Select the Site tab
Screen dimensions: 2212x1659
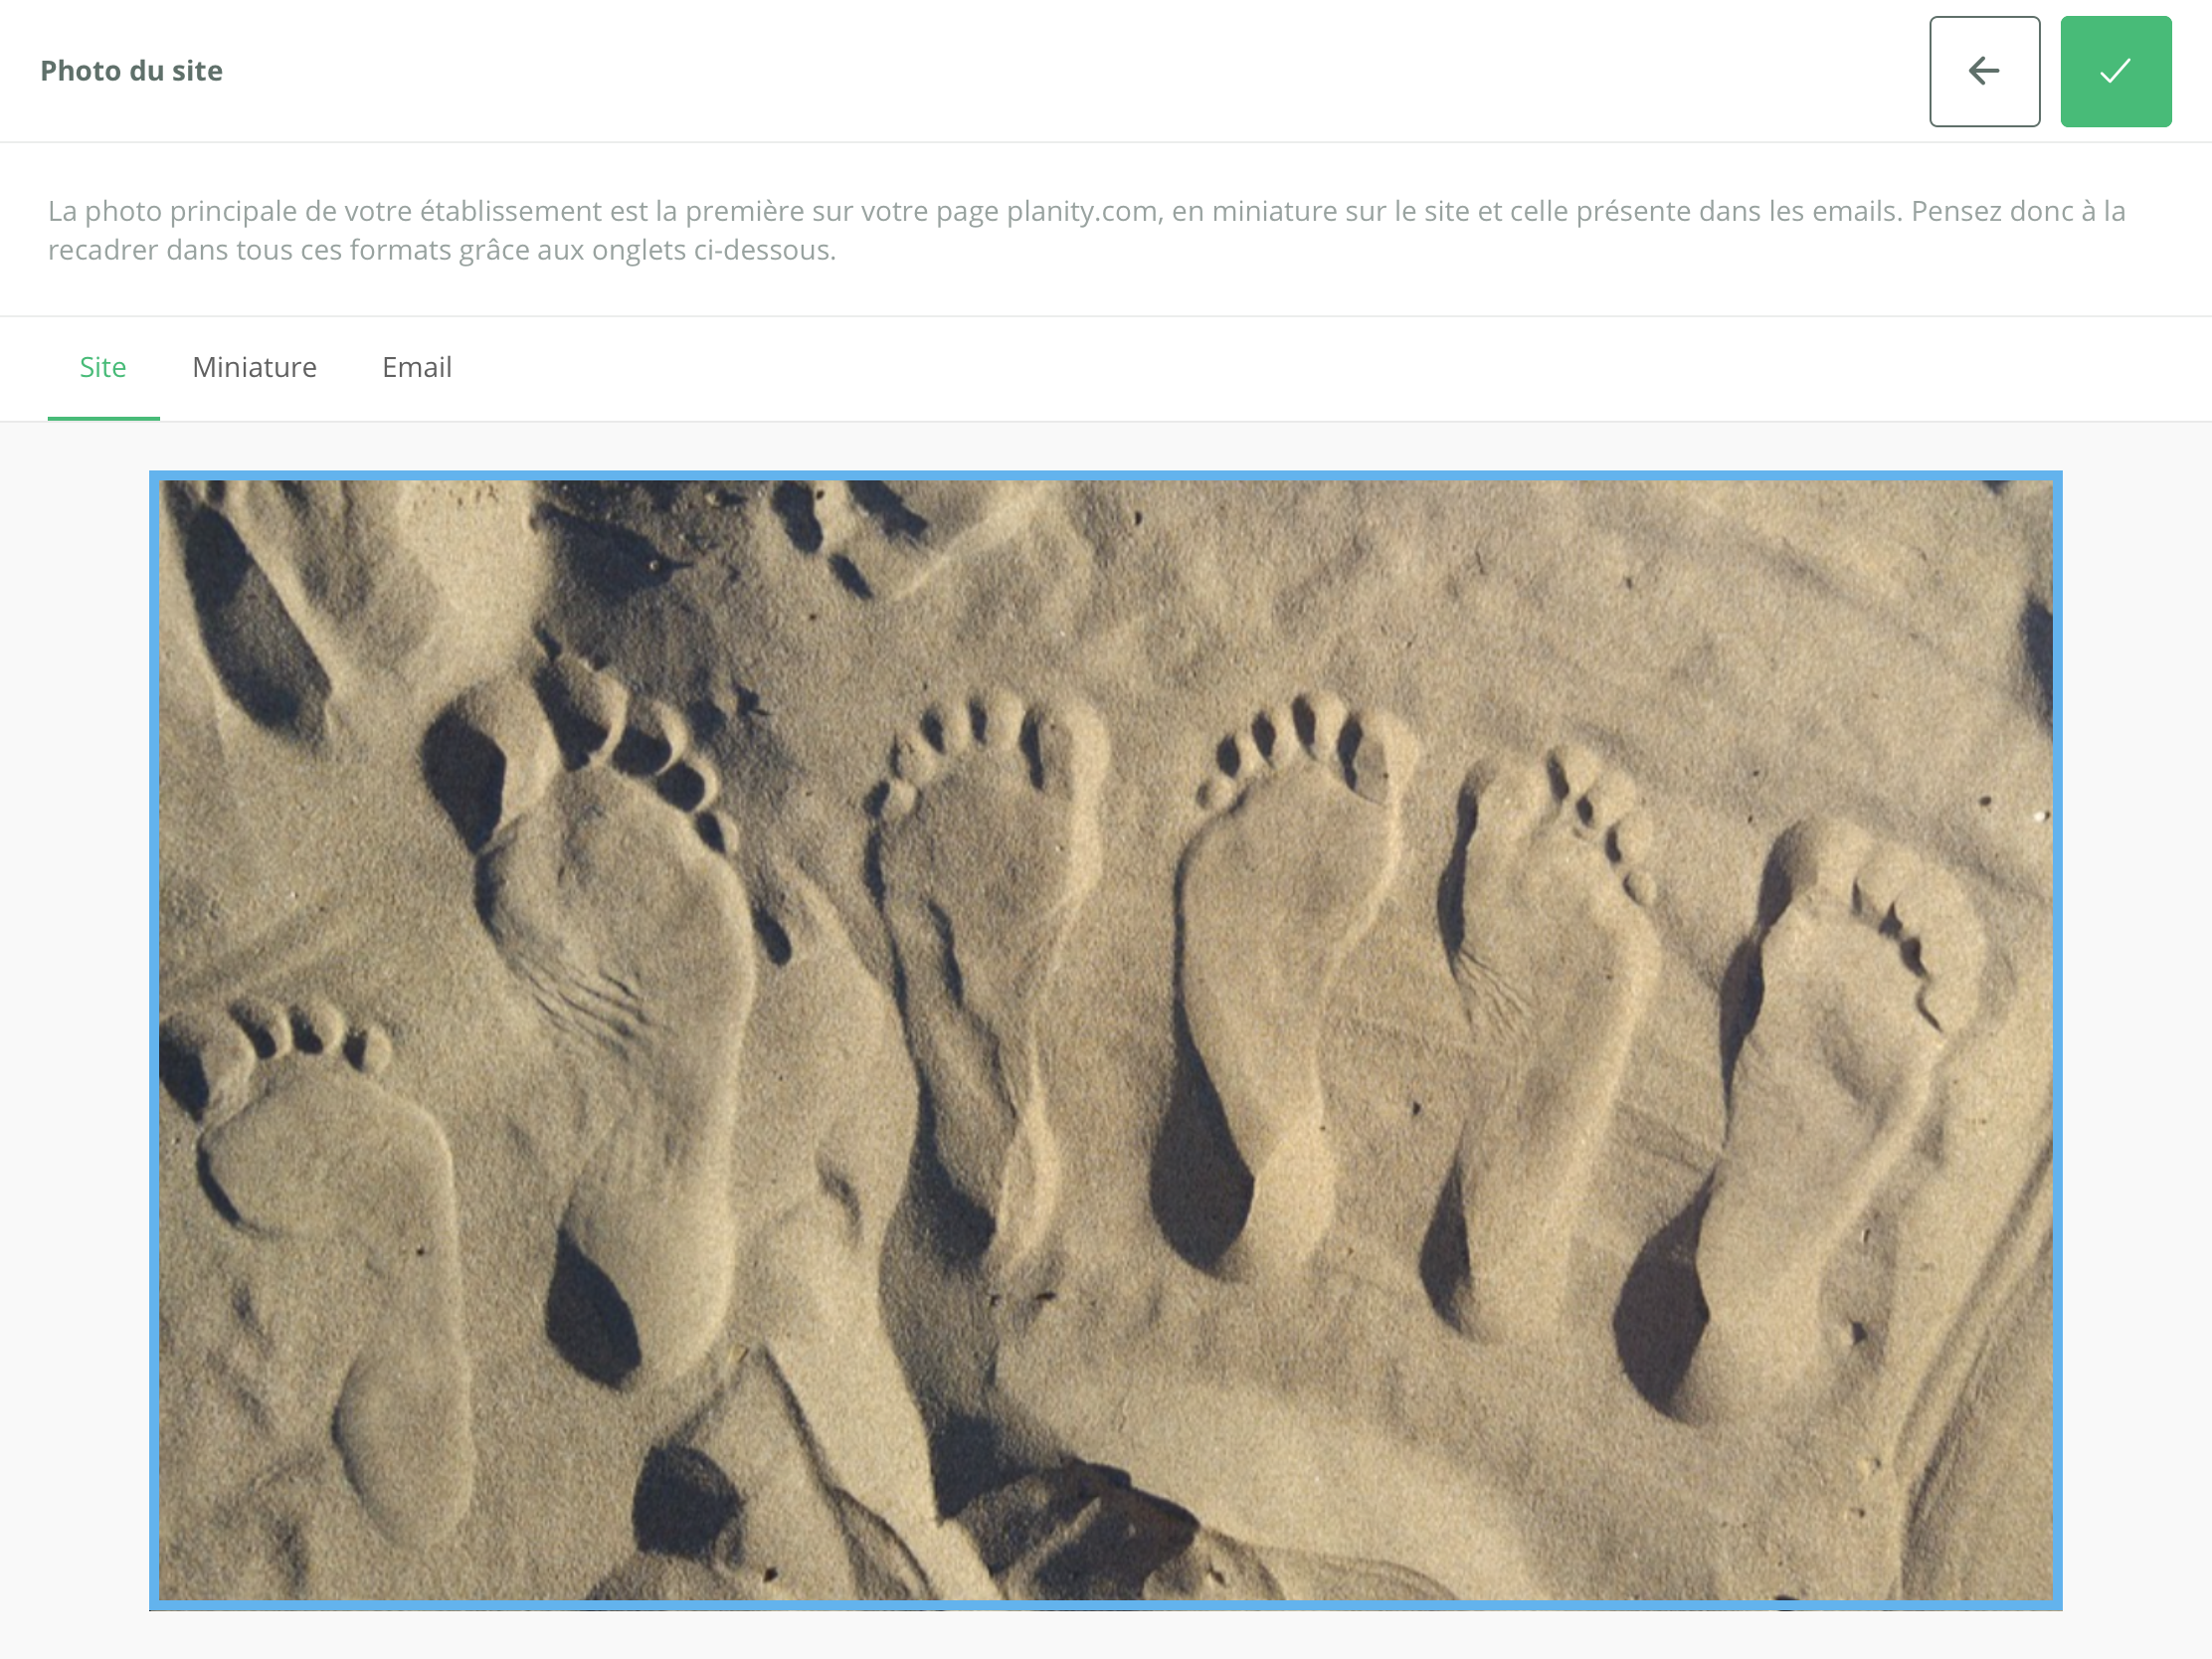pyautogui.click(x=103, y=367)
